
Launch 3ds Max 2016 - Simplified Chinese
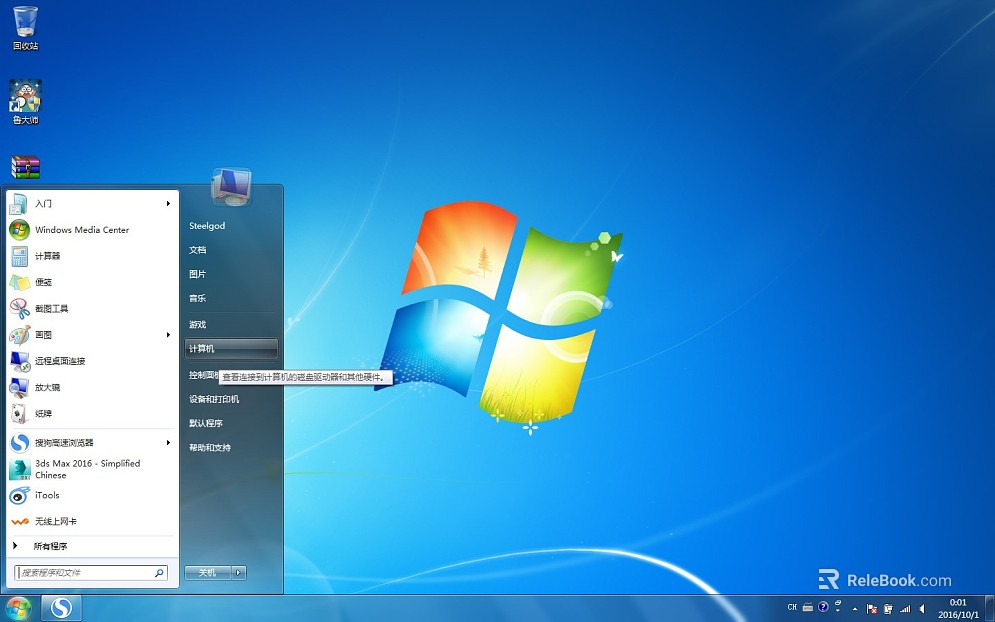(x=92, y=469)
